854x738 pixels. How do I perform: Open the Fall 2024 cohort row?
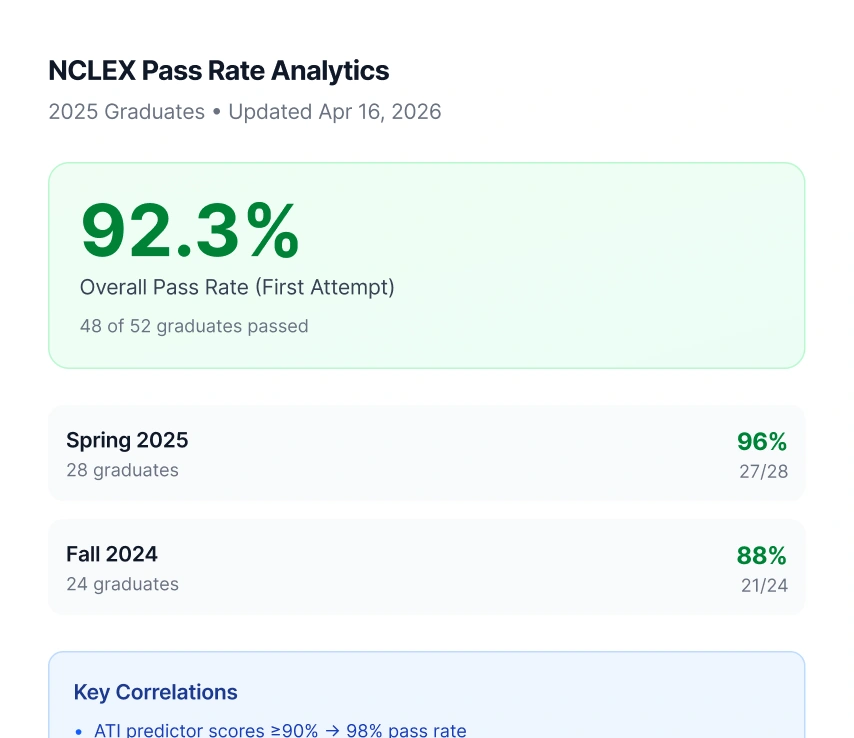tap(426, 567)
